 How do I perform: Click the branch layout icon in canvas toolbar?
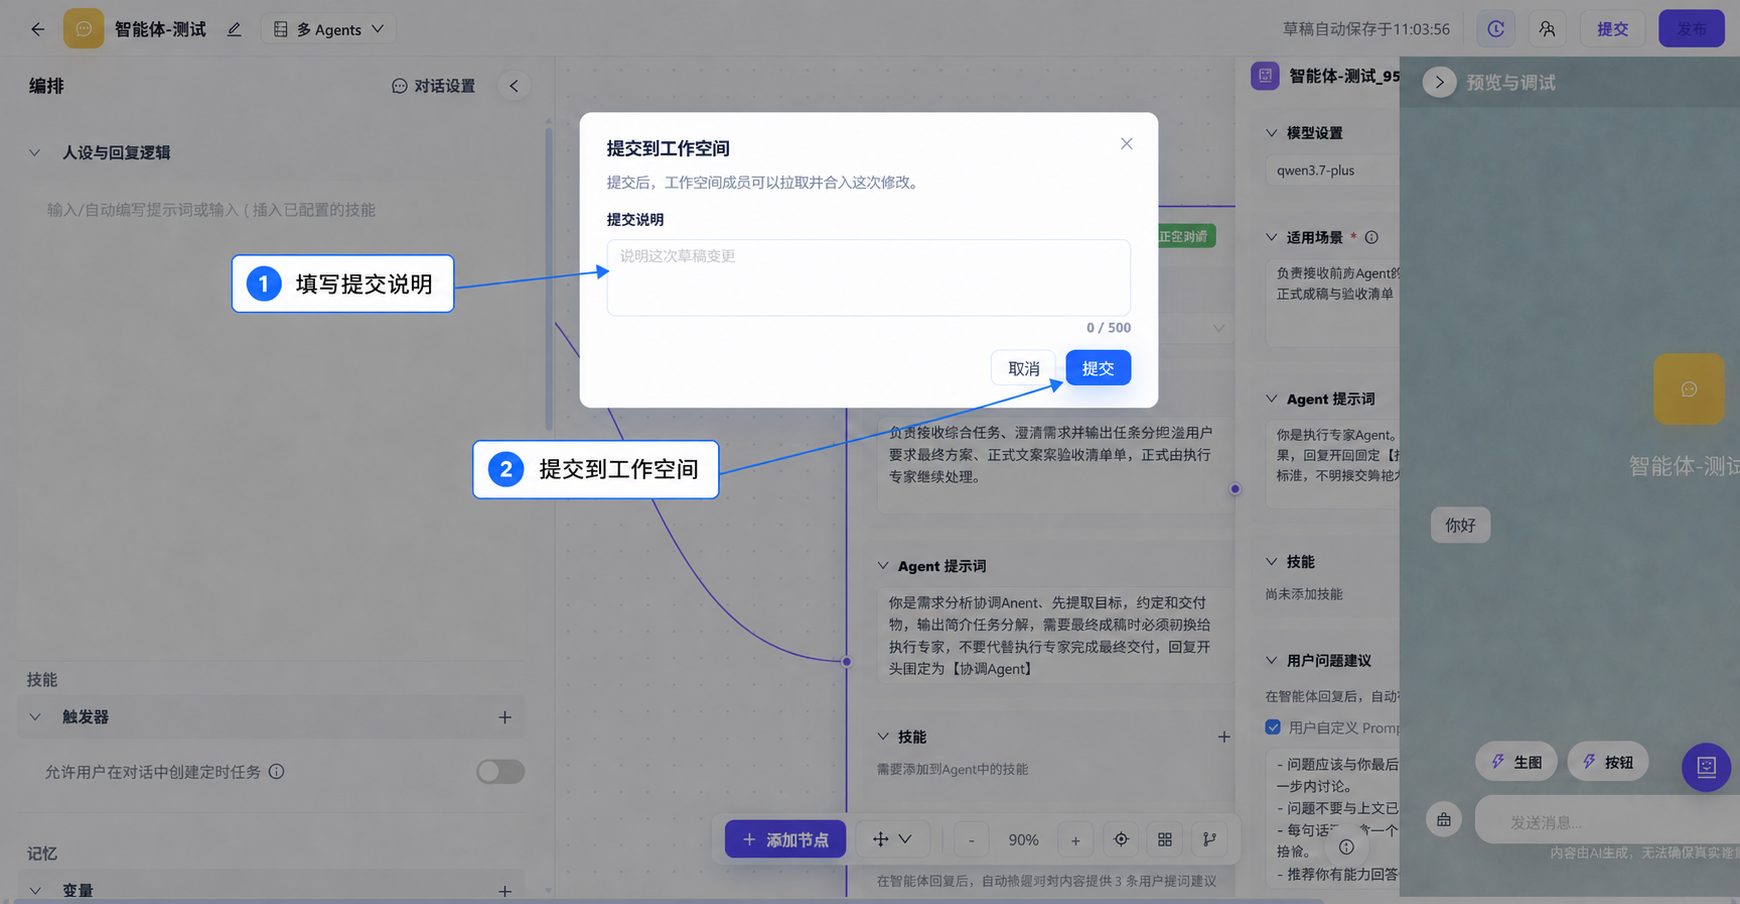(1210, 839)
